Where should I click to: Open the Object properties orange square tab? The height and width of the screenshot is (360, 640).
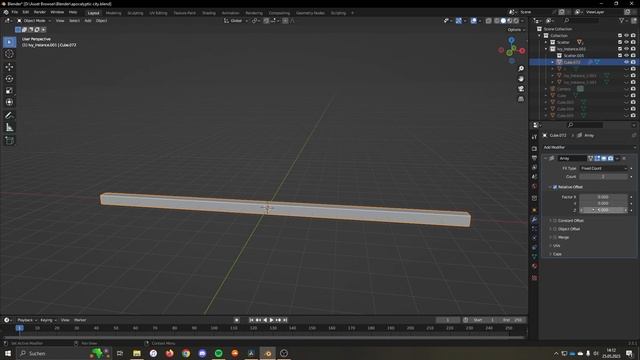(x=534, y=210)
